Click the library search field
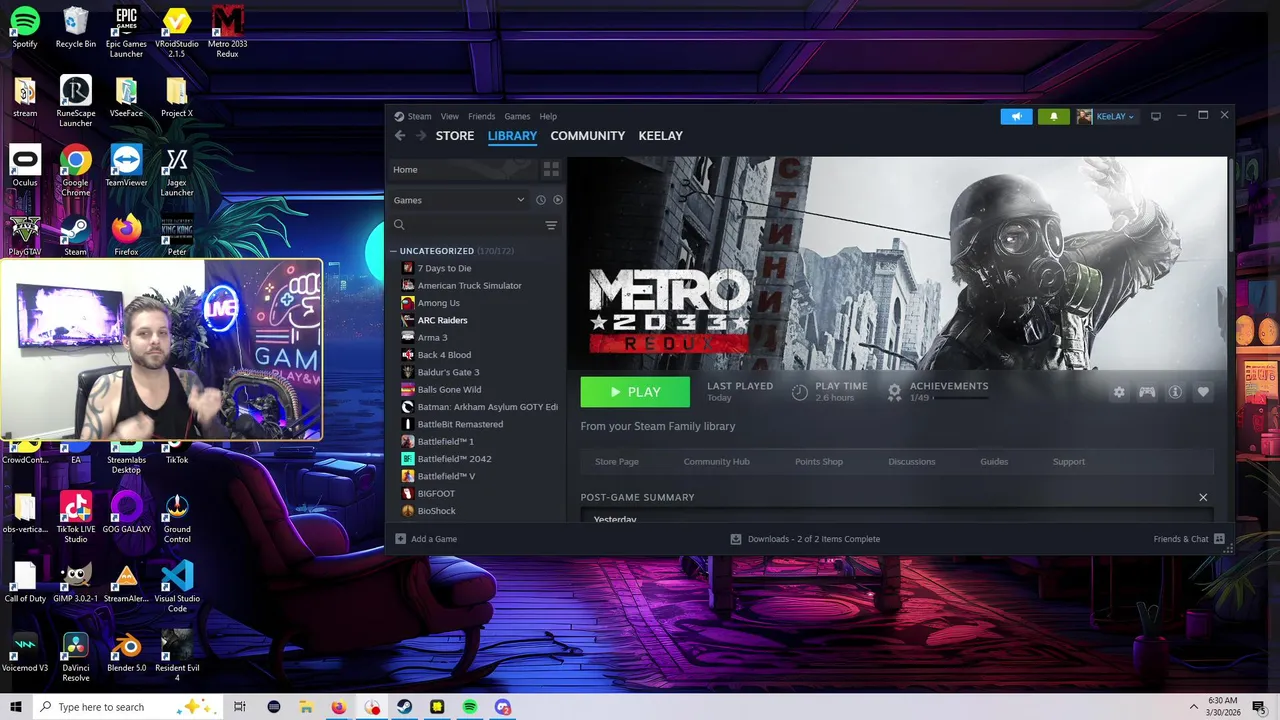The height and width of the screenshot is (720, 1280). click(467, 225)
